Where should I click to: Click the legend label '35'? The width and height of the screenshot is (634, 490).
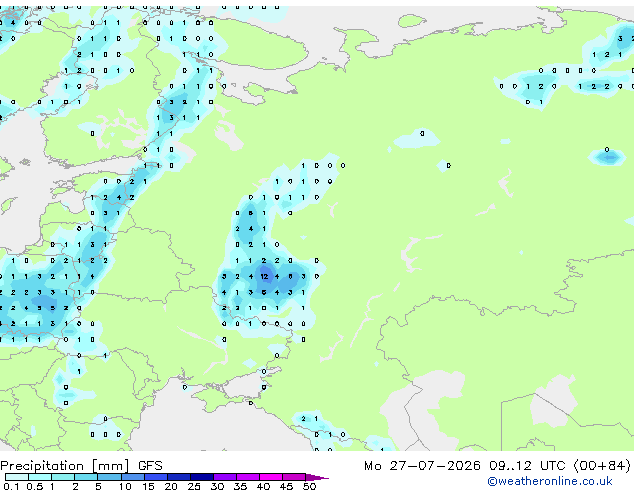[240, 486]
